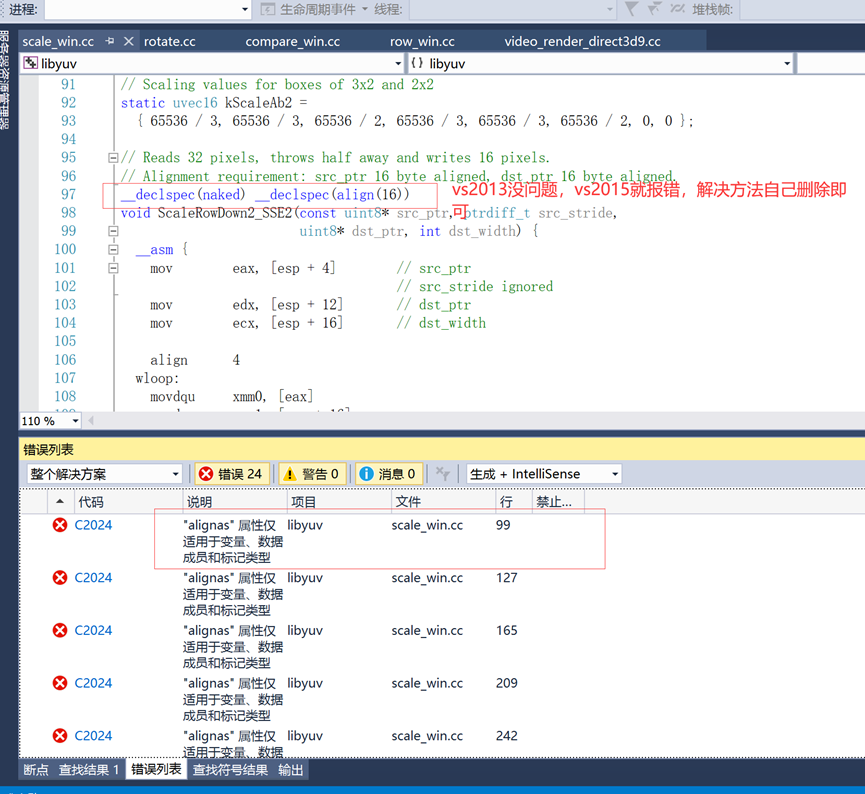865x794 pixels.
Task: Click the __declspec(naked) keyword on line 97
Action: pyautogui.click(x=183, y=195)
